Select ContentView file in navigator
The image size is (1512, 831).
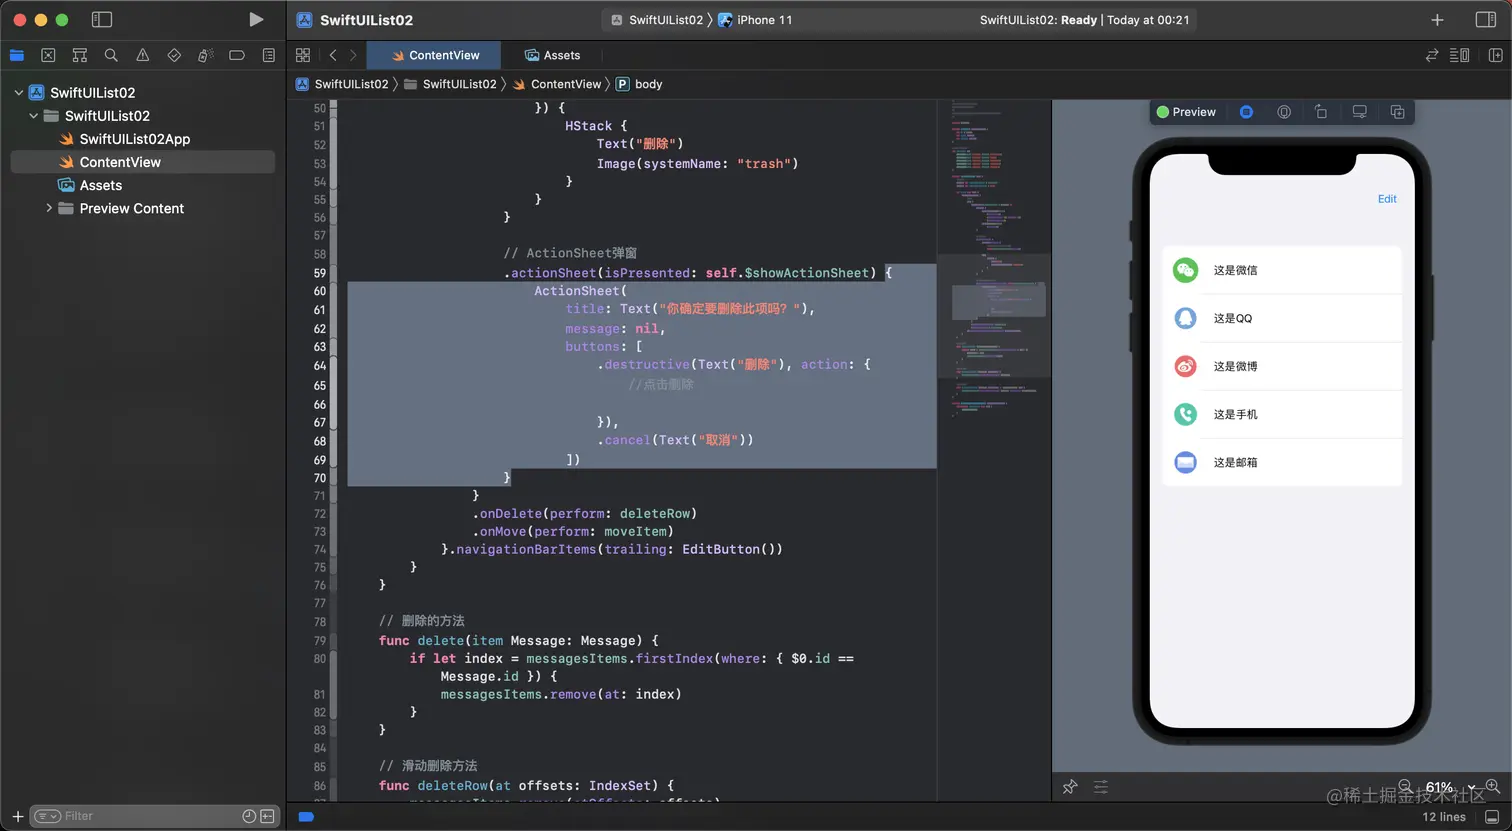[x=142, y=162]
